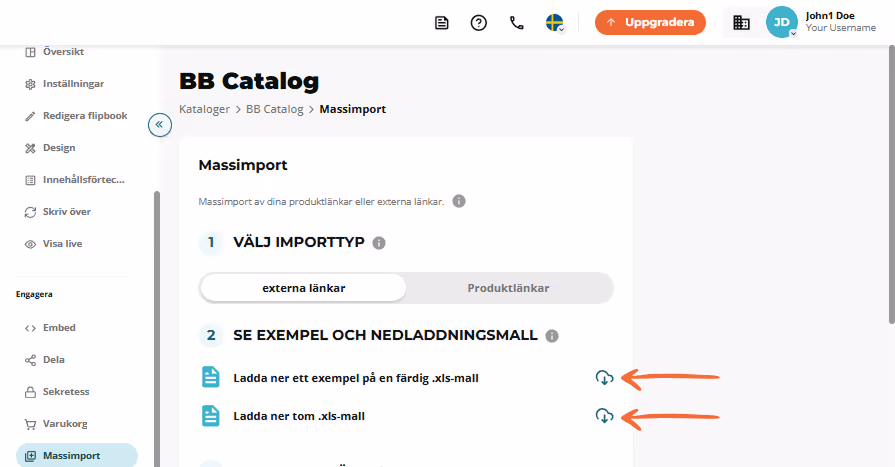The height and width of the screenshot is (467, 895).
Task: Click the orange Uppgradera button
Action: coord(650,22)
